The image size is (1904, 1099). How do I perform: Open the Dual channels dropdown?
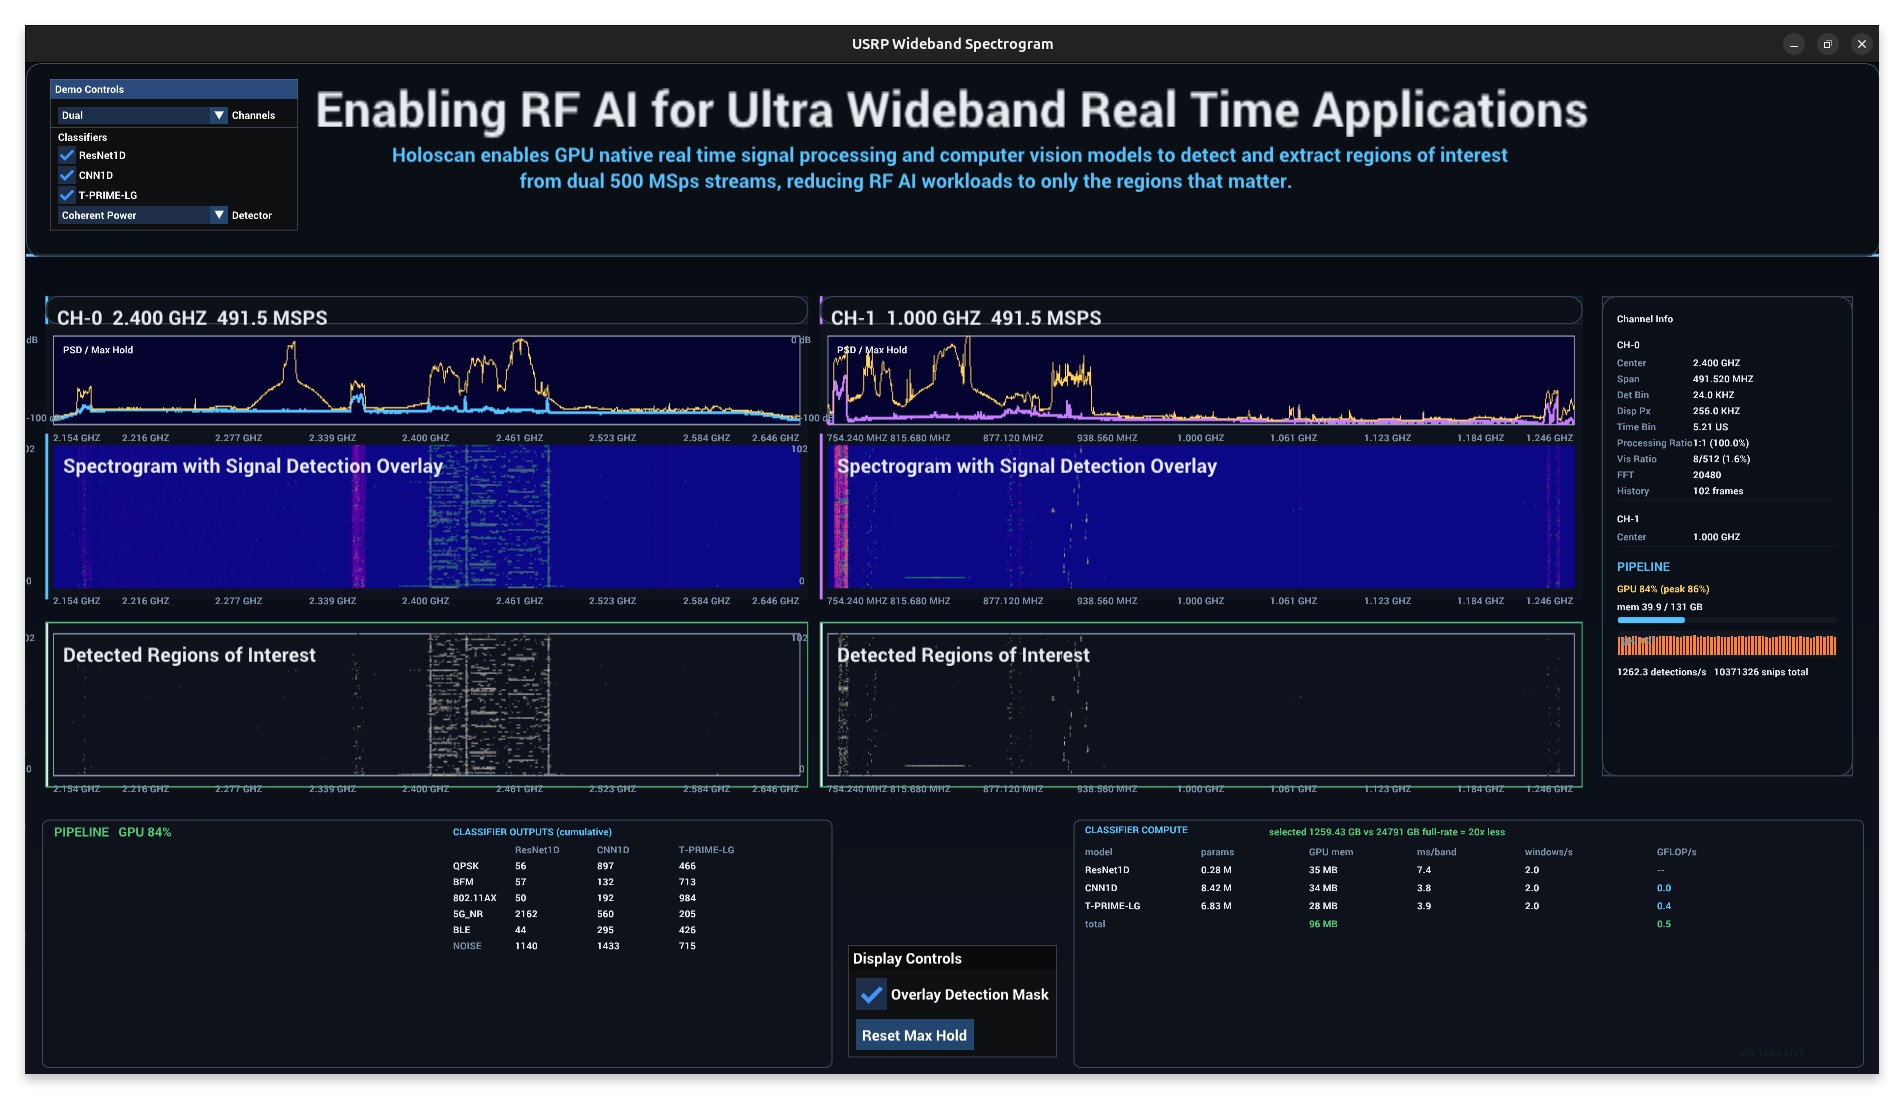click(x=143, y=115)
